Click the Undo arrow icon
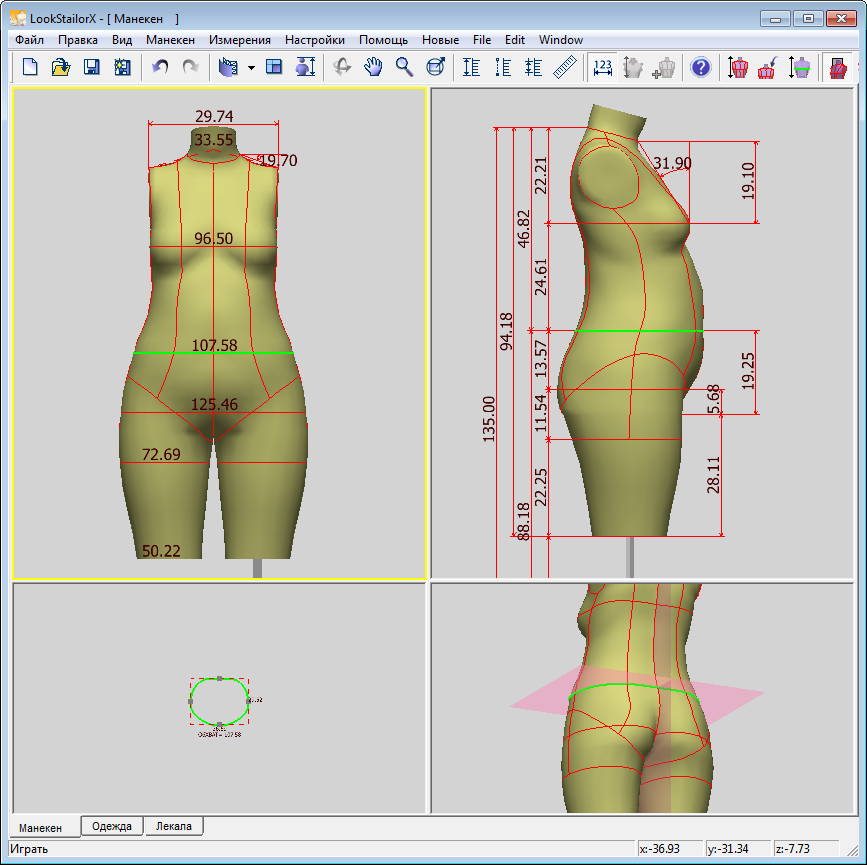 point(160,67)
